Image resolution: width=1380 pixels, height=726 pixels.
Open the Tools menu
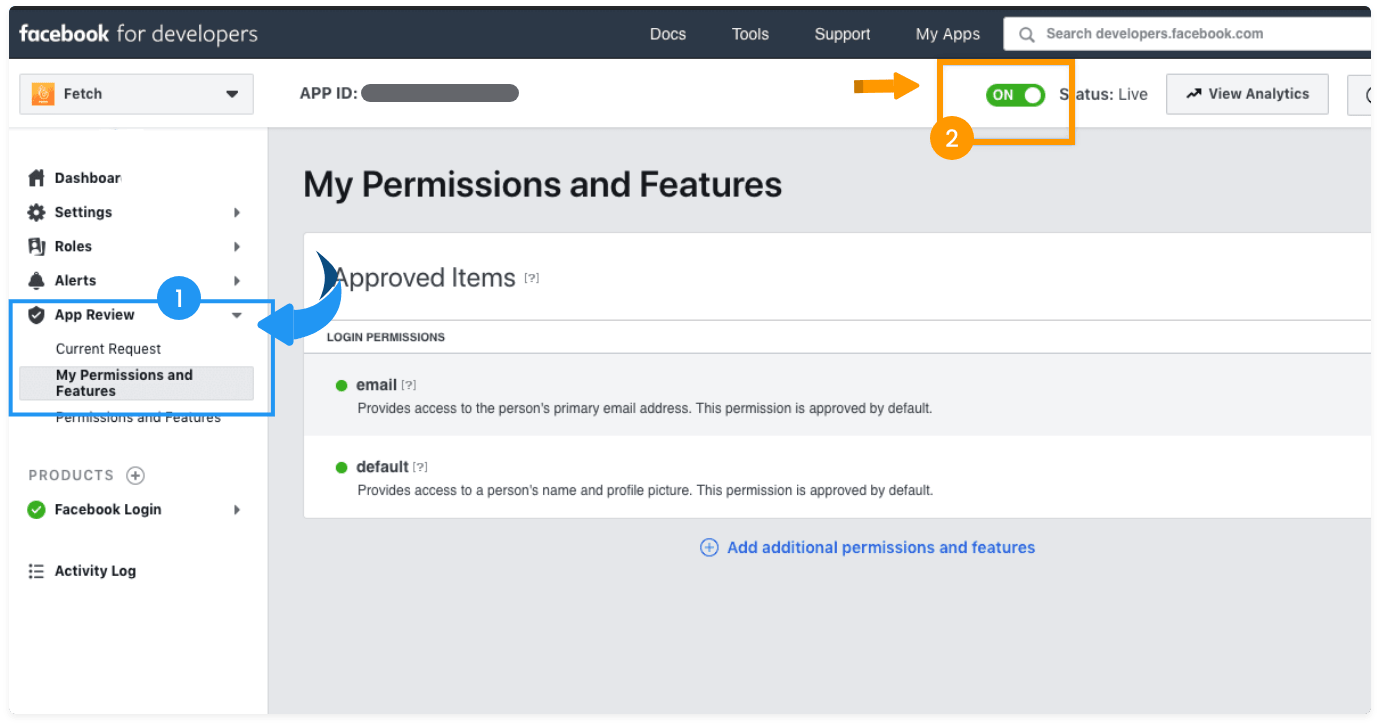750,34
